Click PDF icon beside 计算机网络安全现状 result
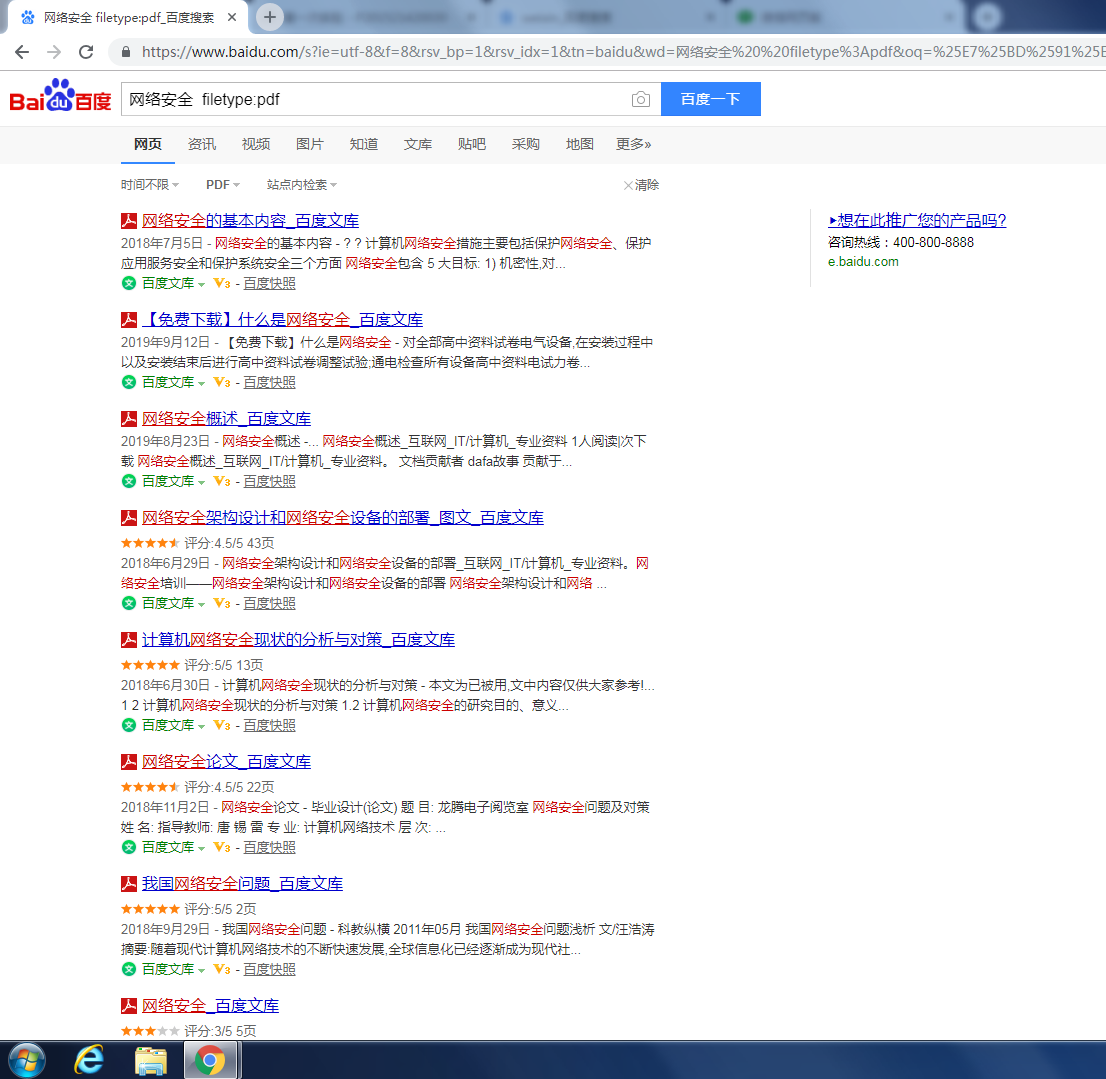This screenshot has width=1106, height=1079. (x=128, y=640)
